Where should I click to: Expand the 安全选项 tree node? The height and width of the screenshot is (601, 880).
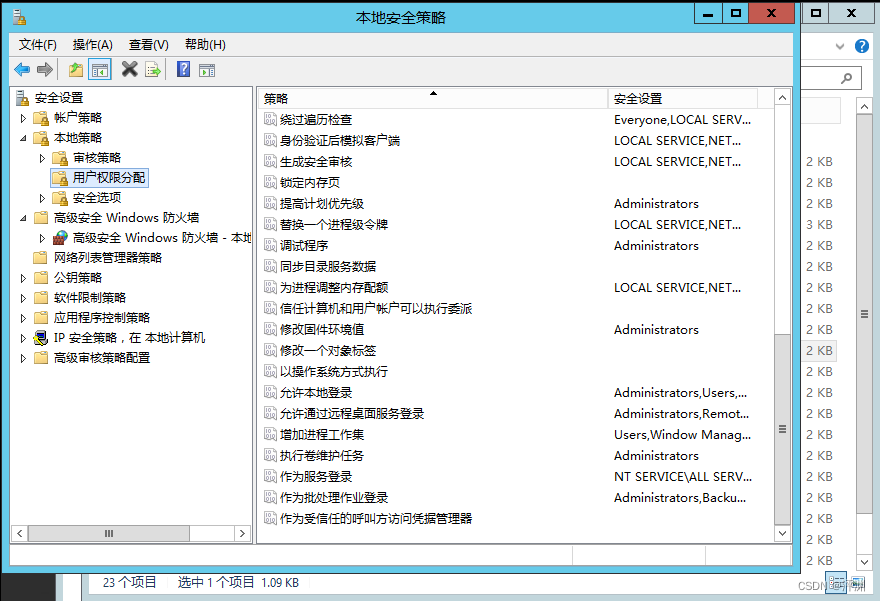click(x=42, y=198)
